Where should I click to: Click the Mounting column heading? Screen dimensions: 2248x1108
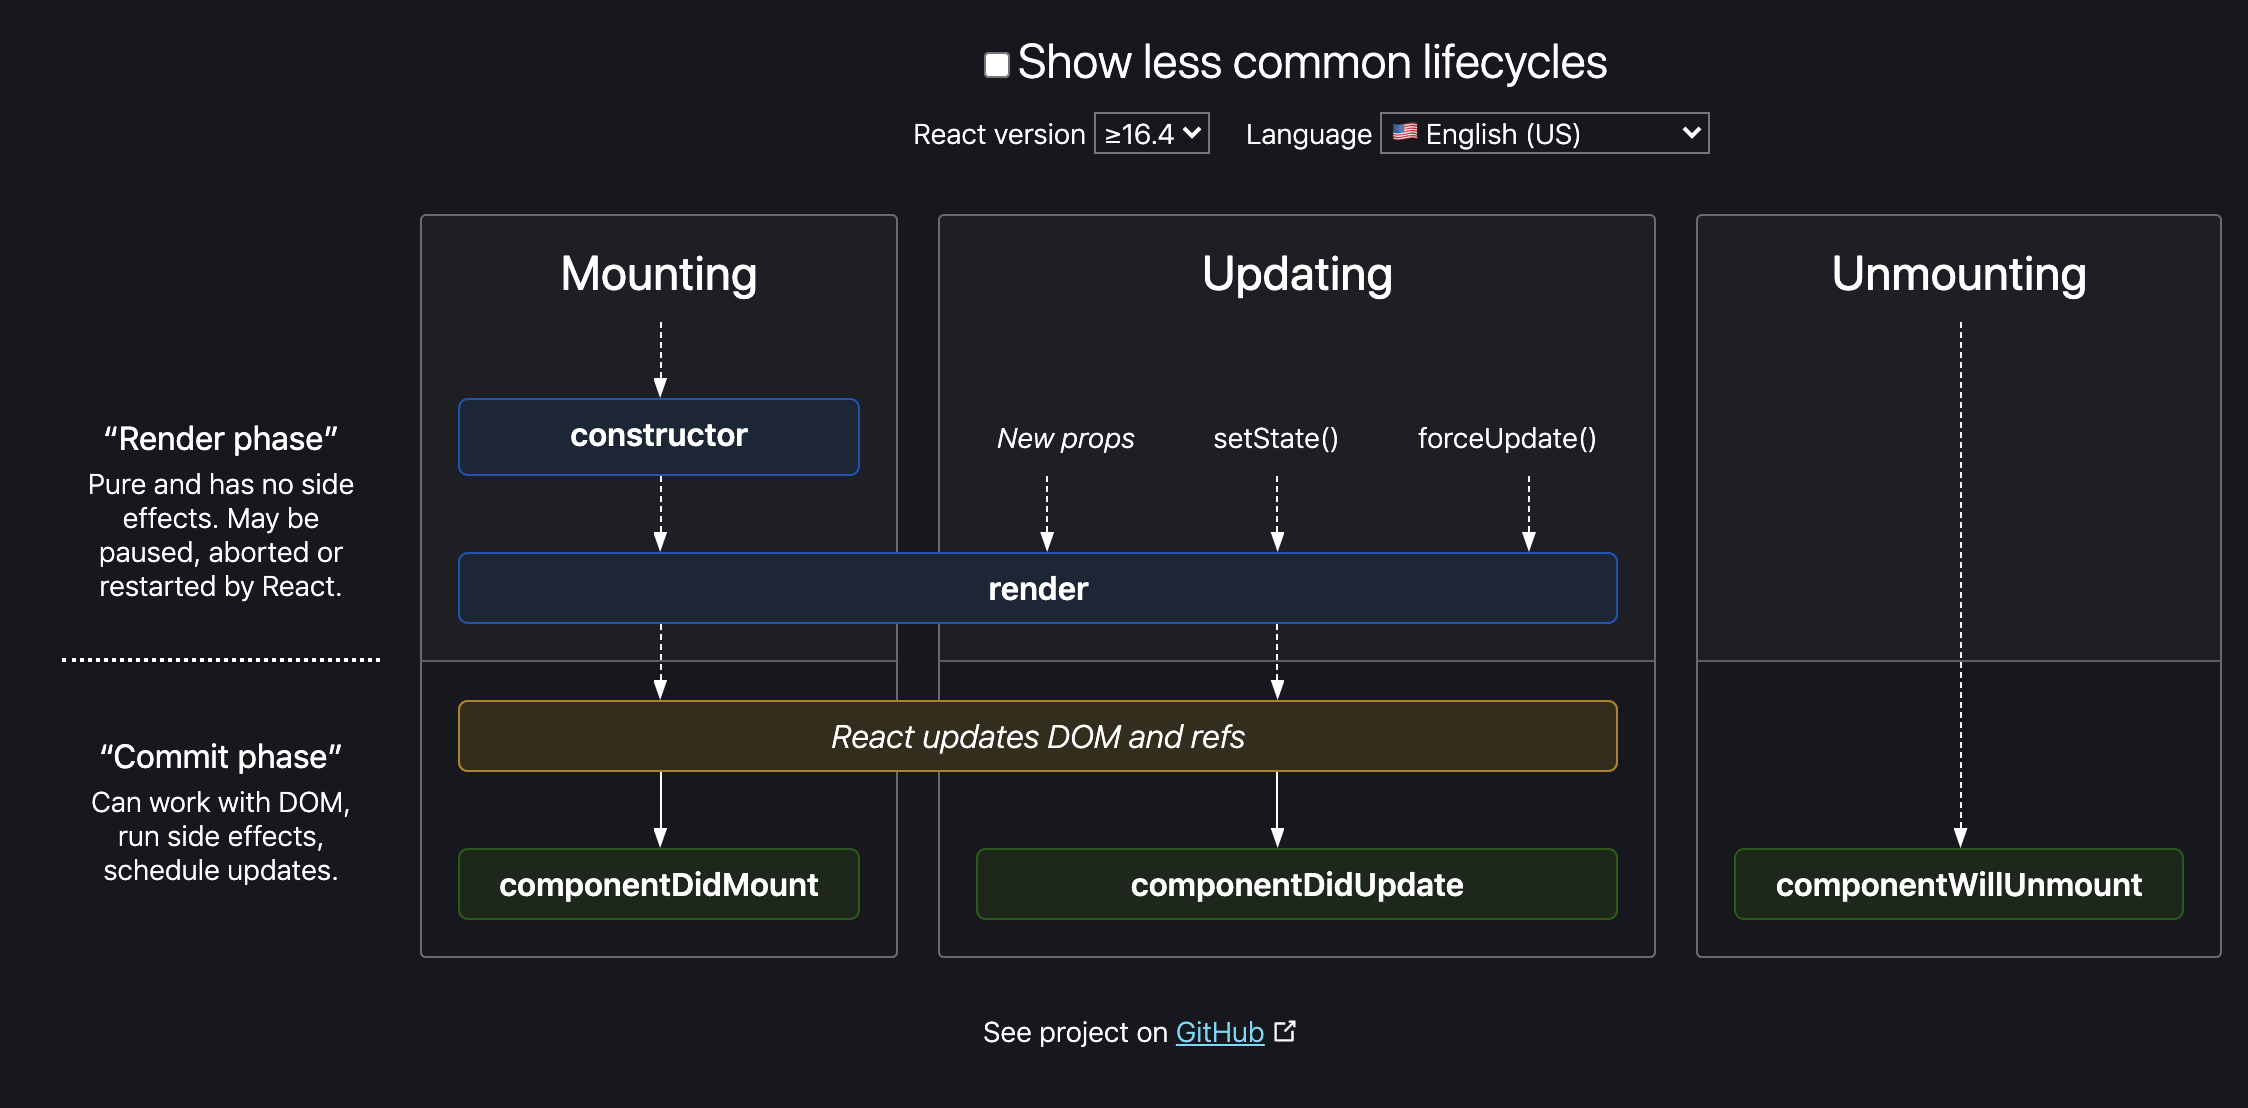point(659,274)
